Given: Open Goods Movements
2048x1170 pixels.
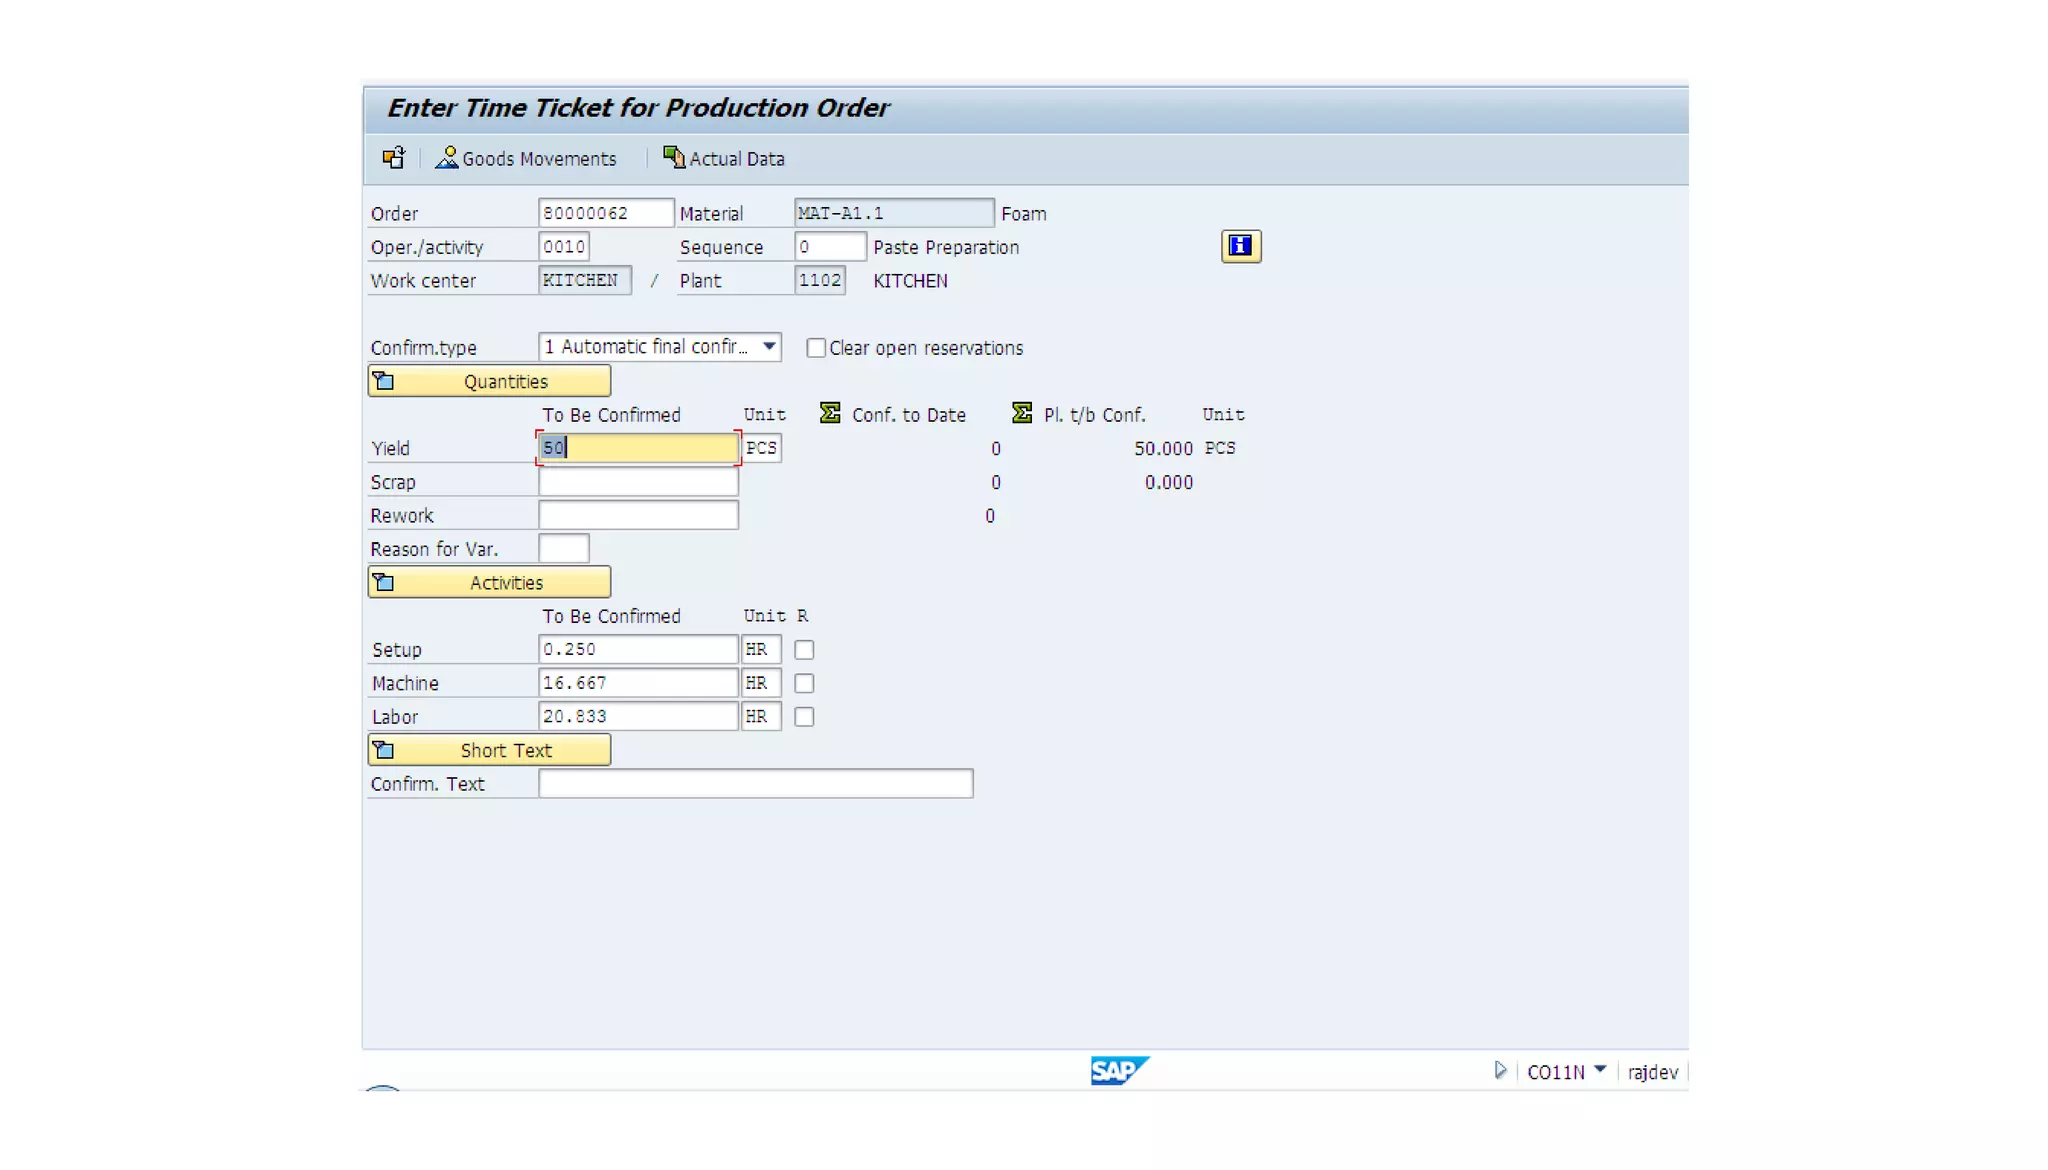Looking at the screenshot, I should [526, 158].
